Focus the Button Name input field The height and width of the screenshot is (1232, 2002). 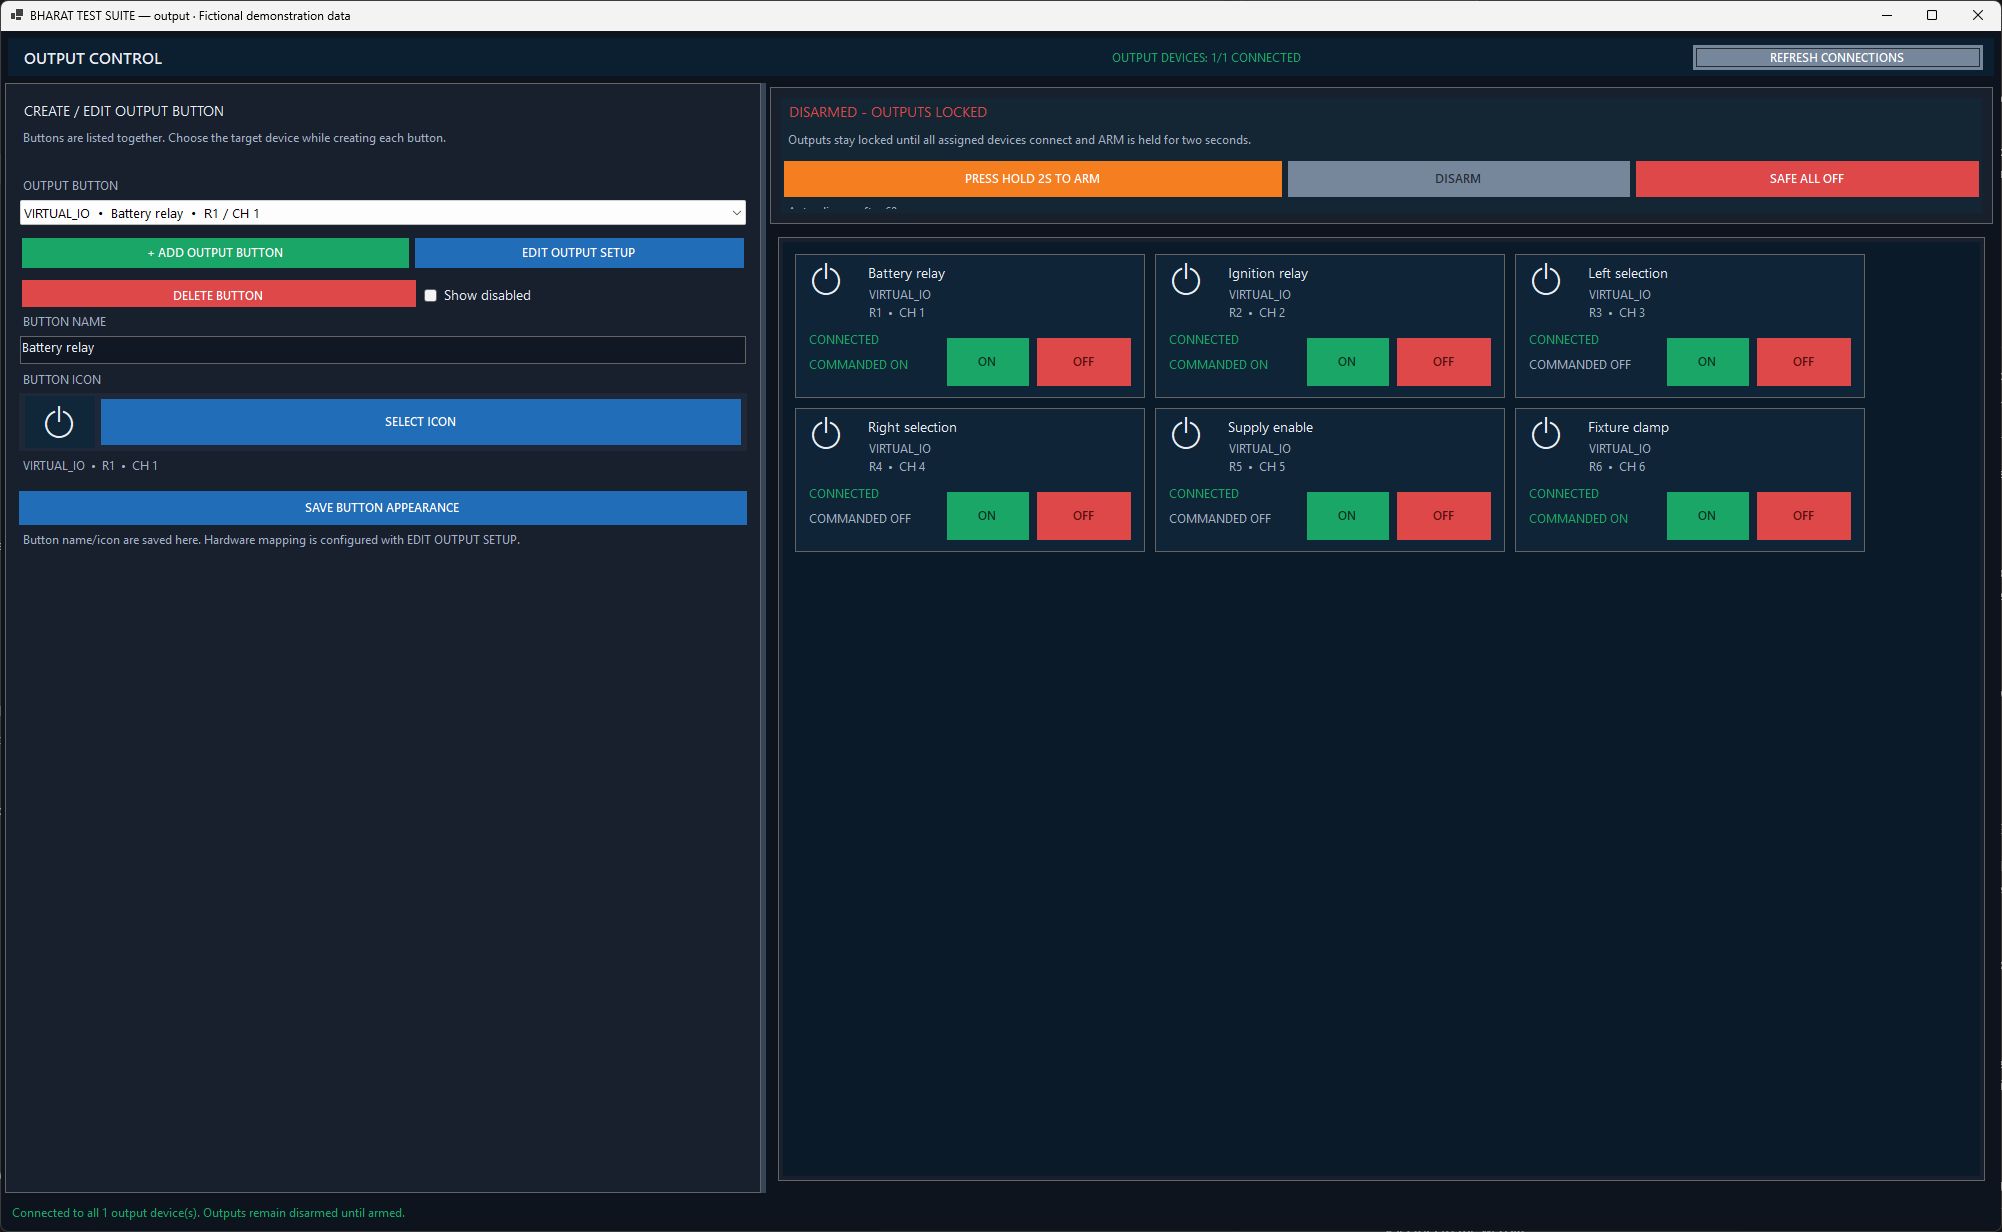(x=383, y=349)
